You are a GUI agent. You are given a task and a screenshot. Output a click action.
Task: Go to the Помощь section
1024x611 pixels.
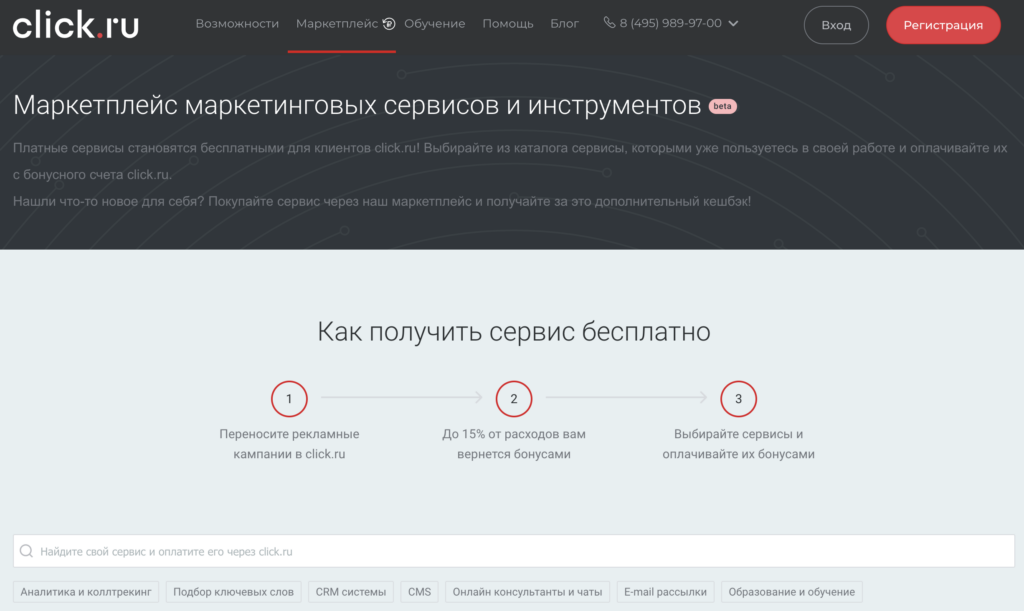tap(507, 24)
